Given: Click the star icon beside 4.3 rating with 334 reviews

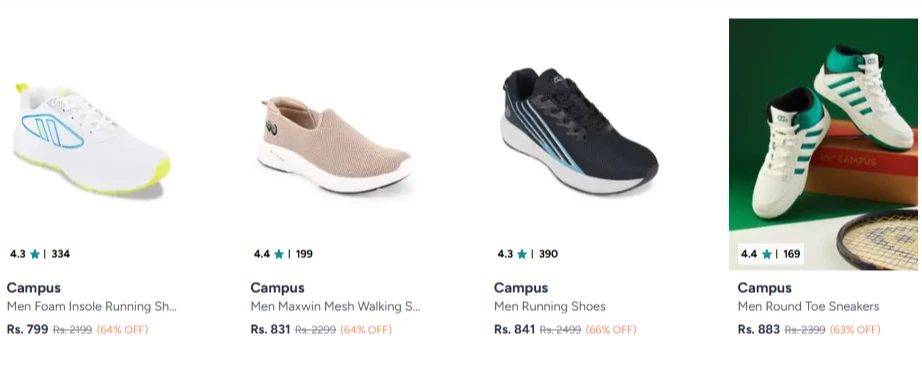Looking at the screenshot, I should 35,254.
